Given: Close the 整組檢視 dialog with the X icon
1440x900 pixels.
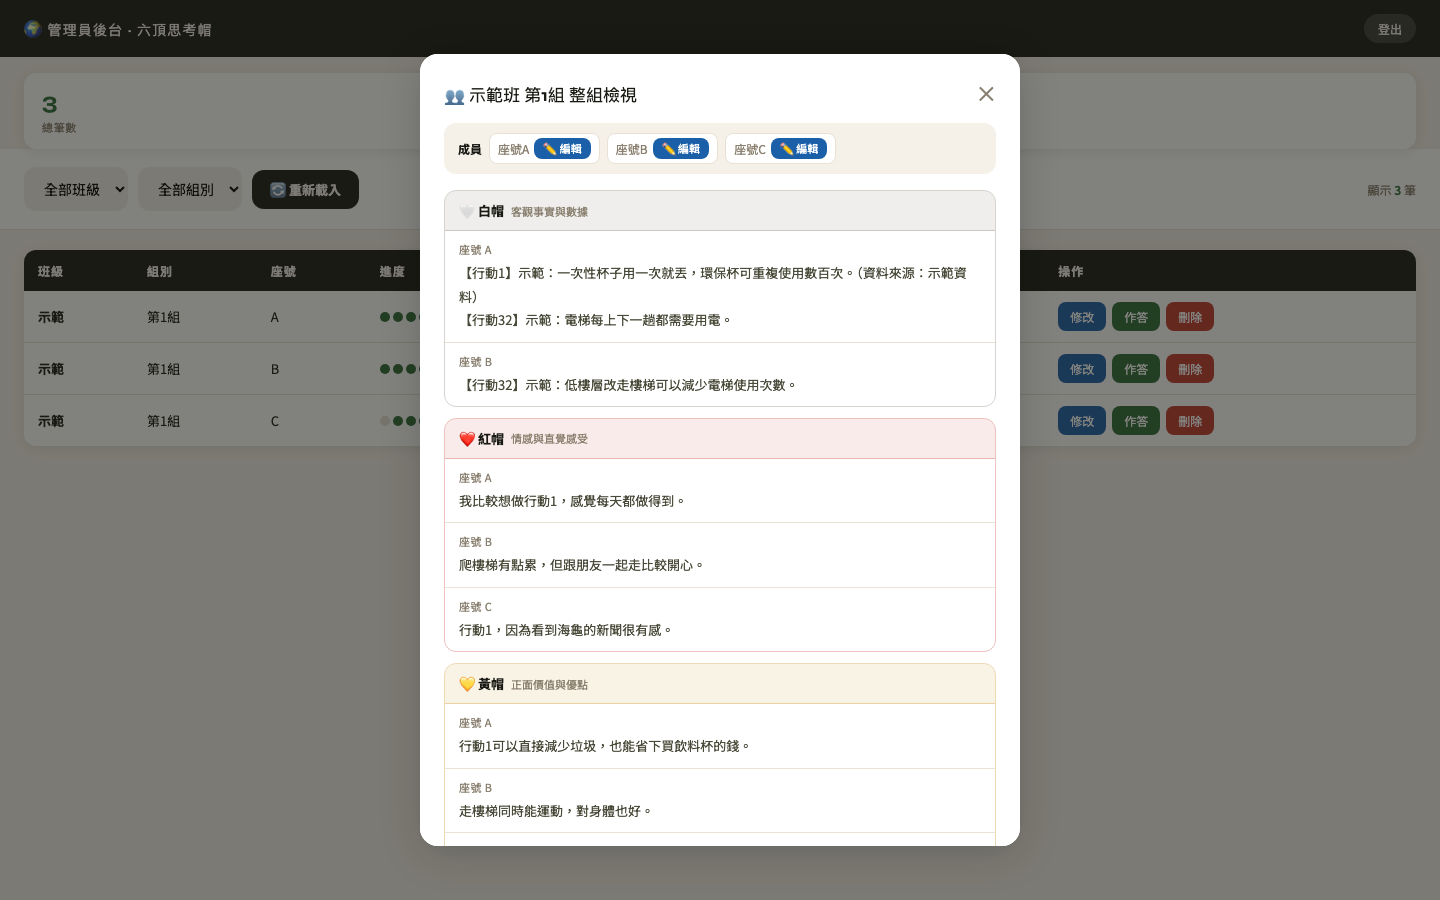Looking at the screenshot, I should 986,94.
